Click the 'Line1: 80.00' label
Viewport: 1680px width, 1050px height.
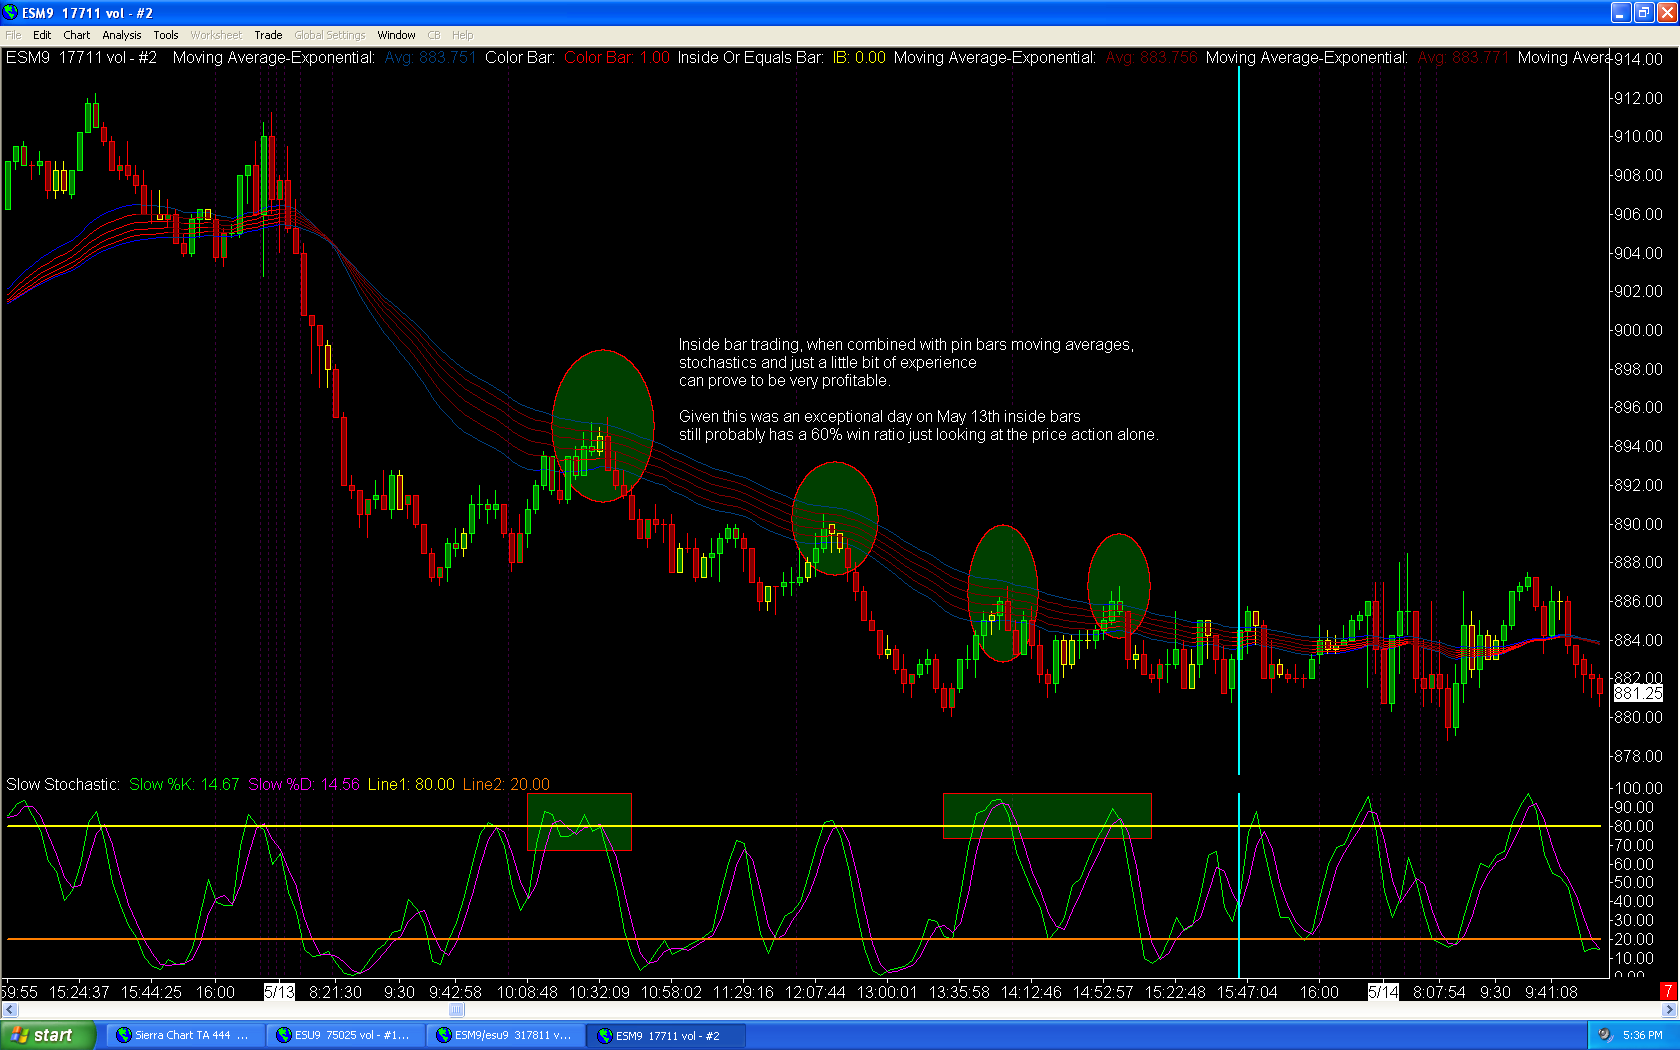tap(411, 784)
